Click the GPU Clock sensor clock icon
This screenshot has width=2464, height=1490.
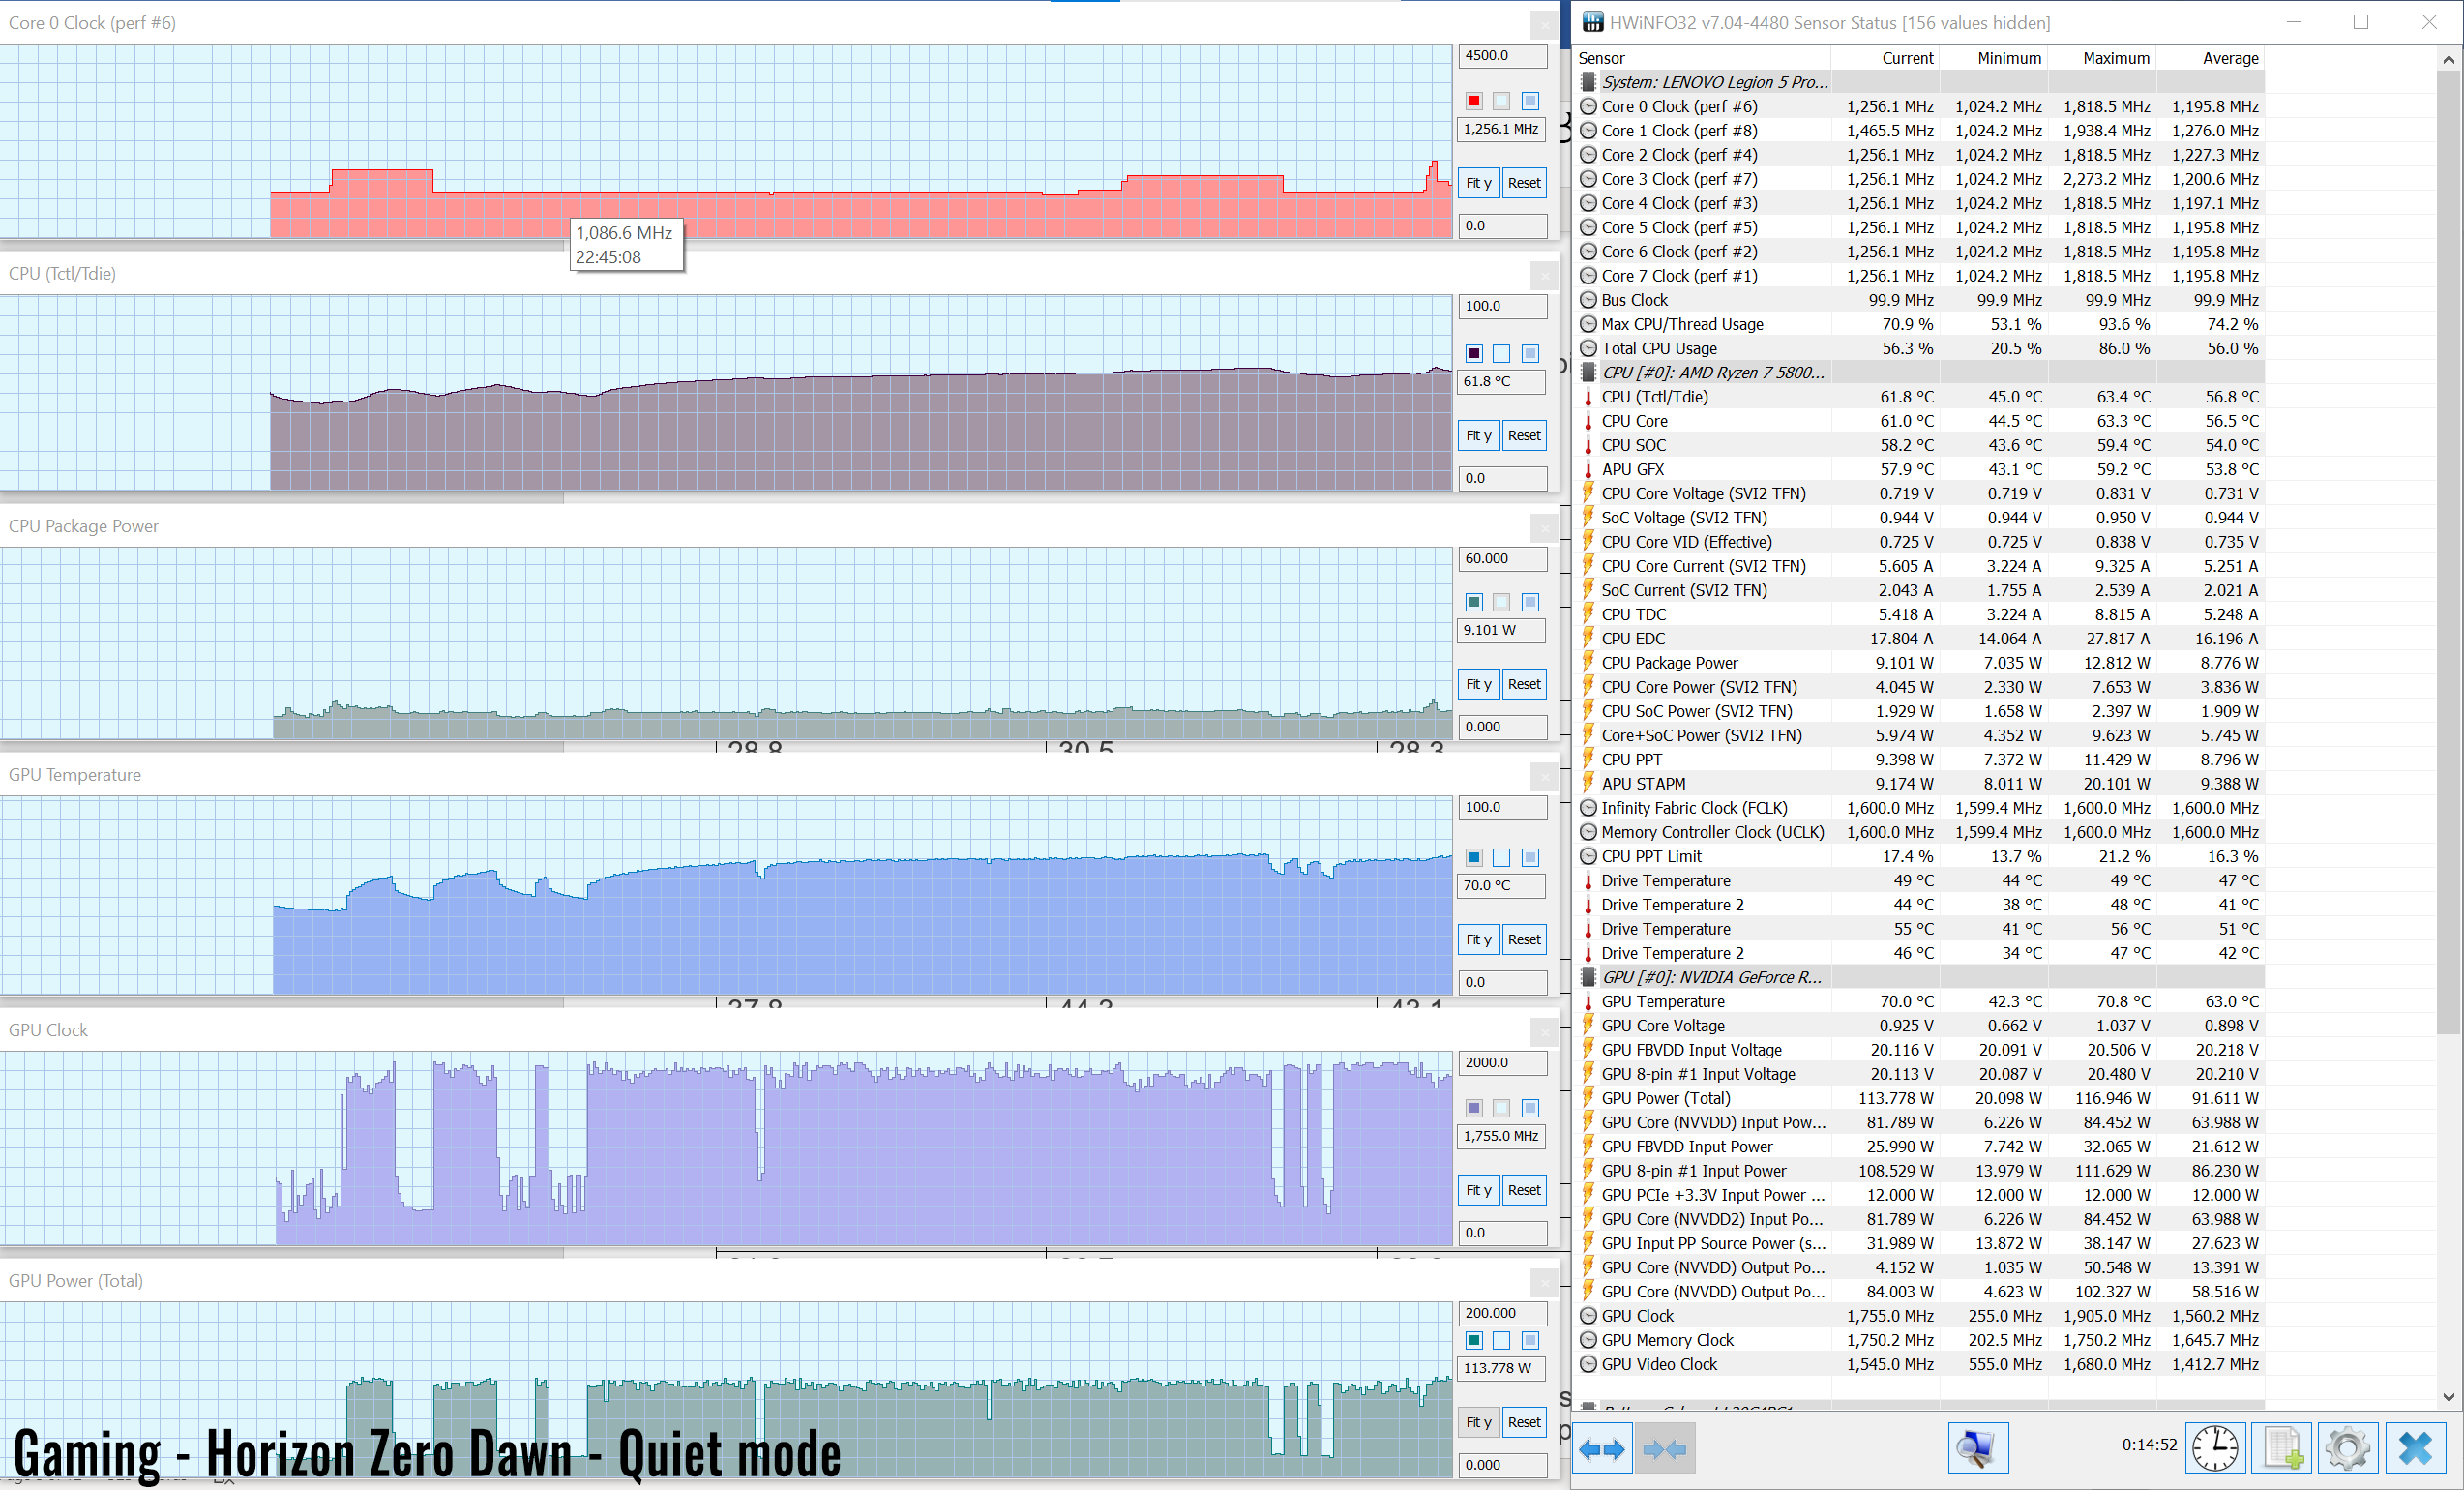click(x=1588, y=1316)
